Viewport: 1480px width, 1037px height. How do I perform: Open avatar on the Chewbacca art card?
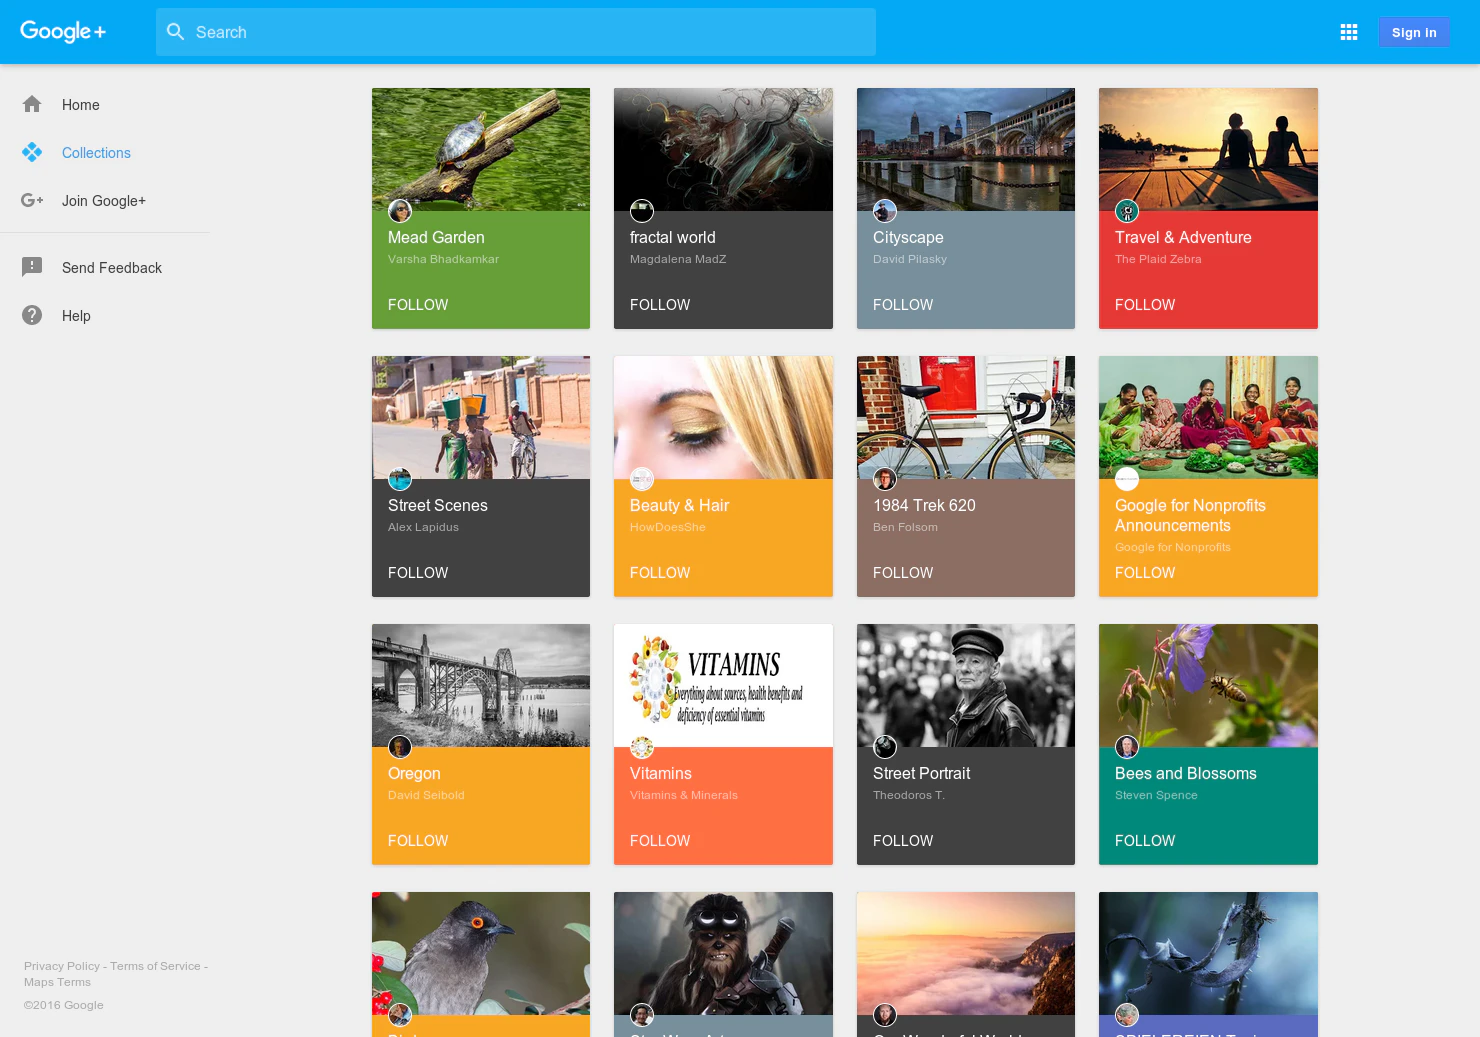coord(642,1015)
